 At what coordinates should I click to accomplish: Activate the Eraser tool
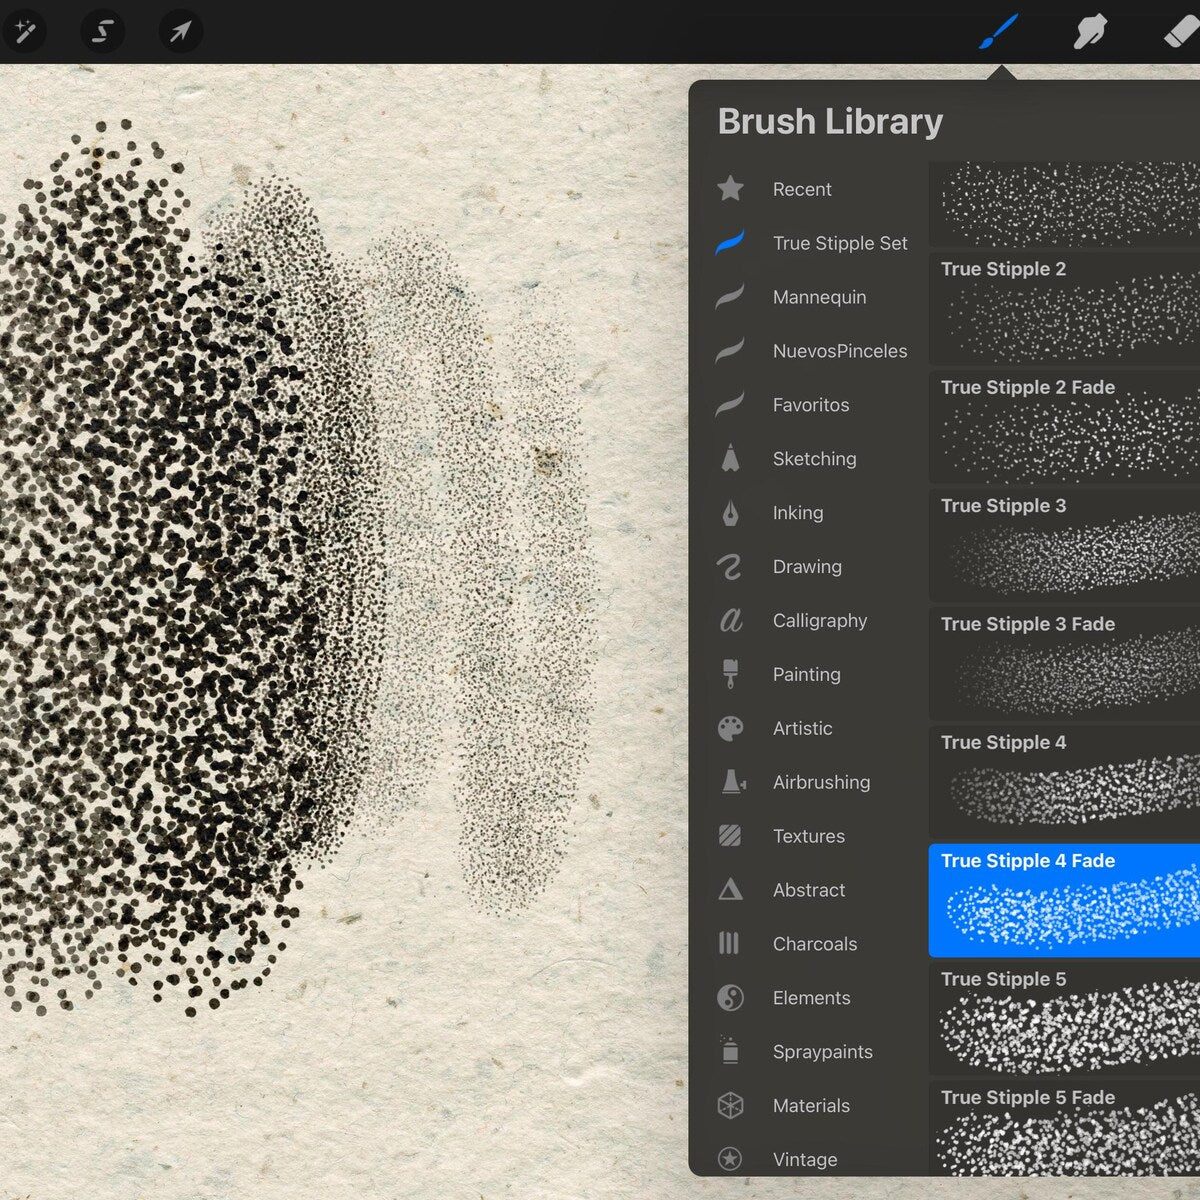pyautogui.click(x=1180, y=32)
